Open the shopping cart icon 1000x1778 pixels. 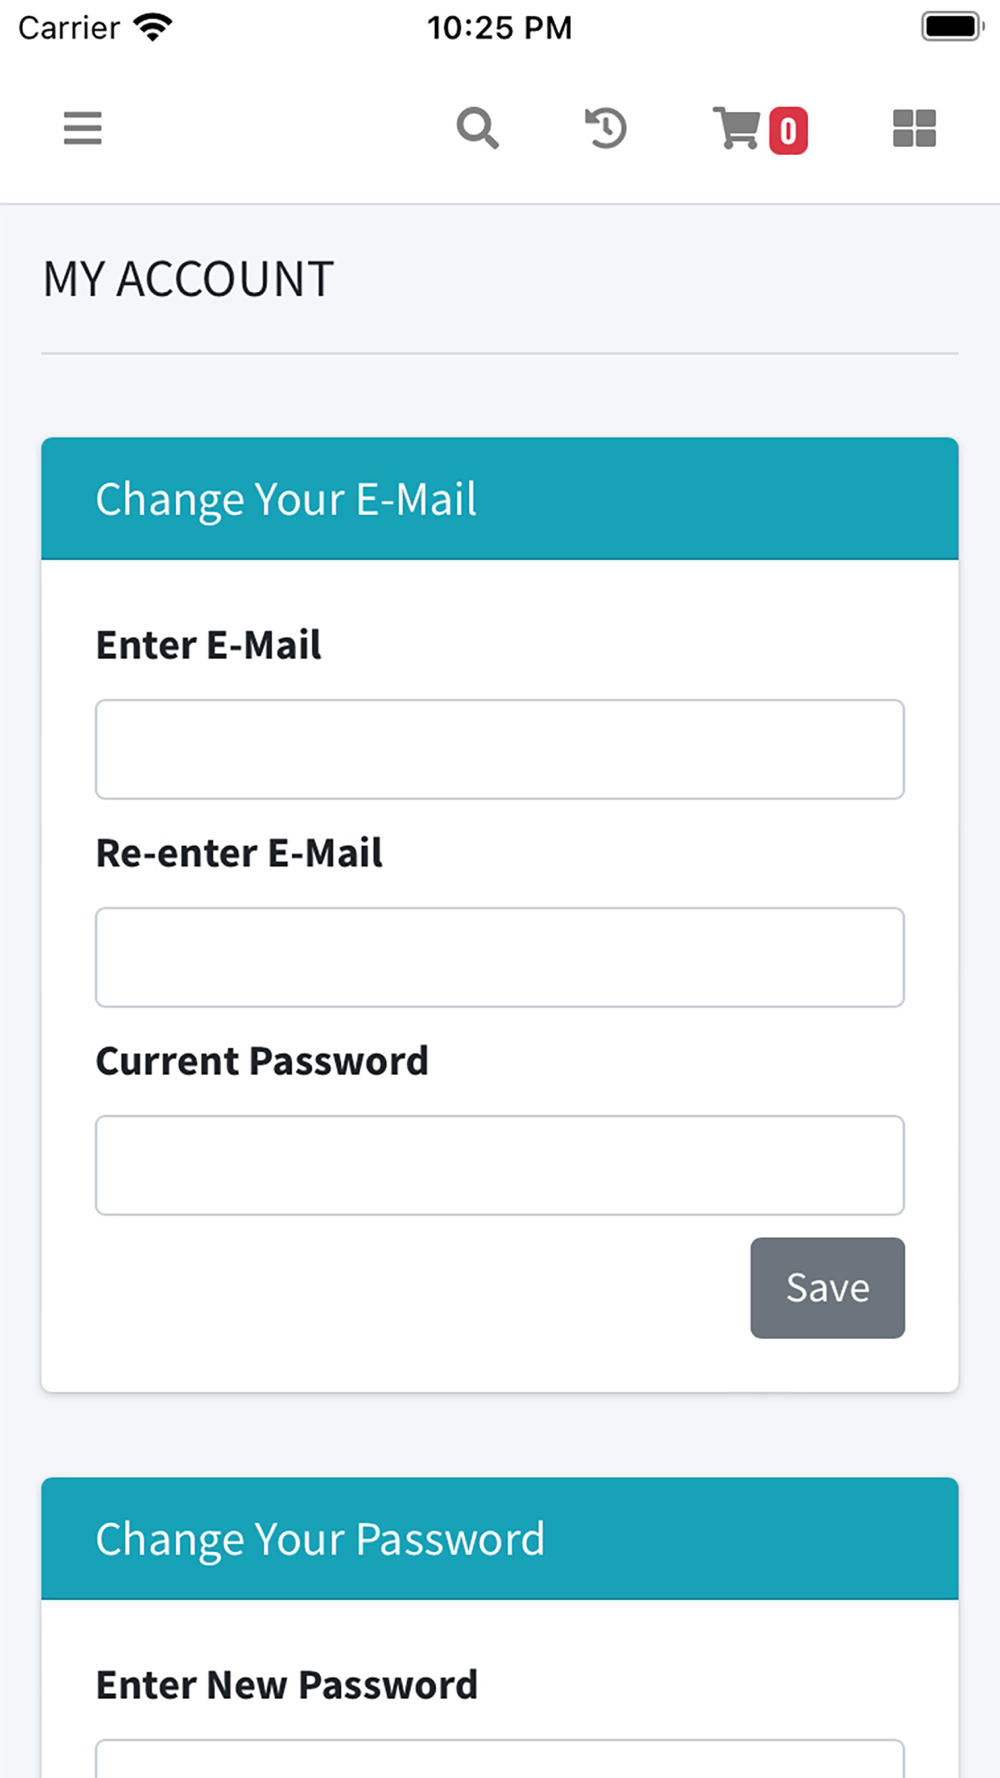(x=737, y=128)
